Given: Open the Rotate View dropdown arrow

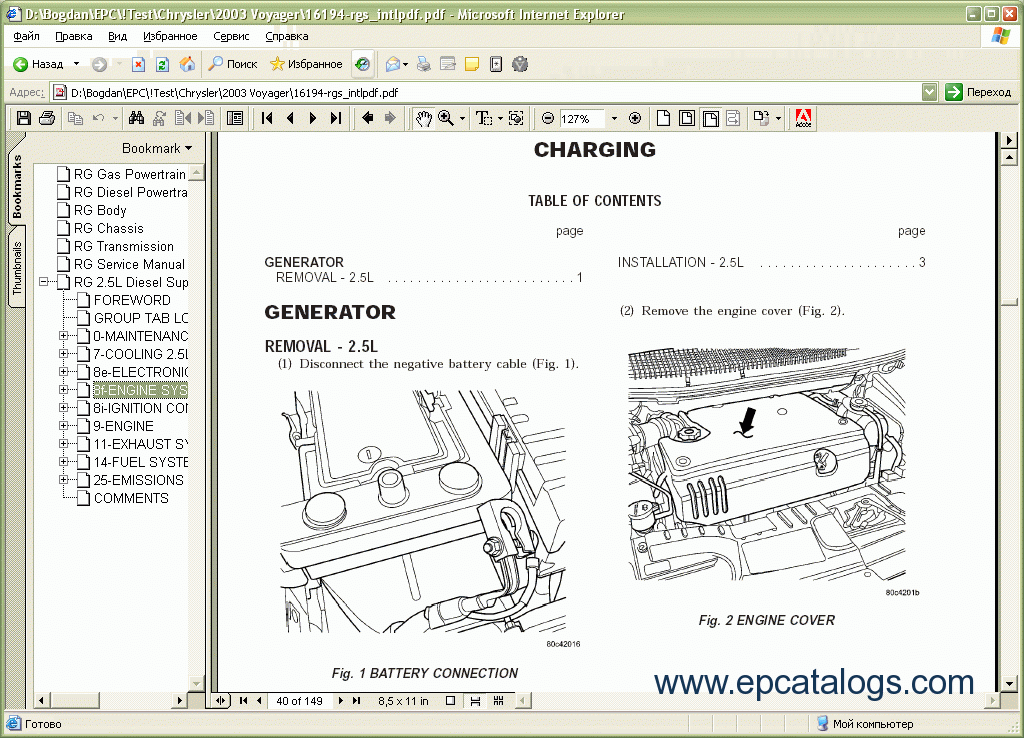Looking at the screenshot, I should (x=778, y=118).
